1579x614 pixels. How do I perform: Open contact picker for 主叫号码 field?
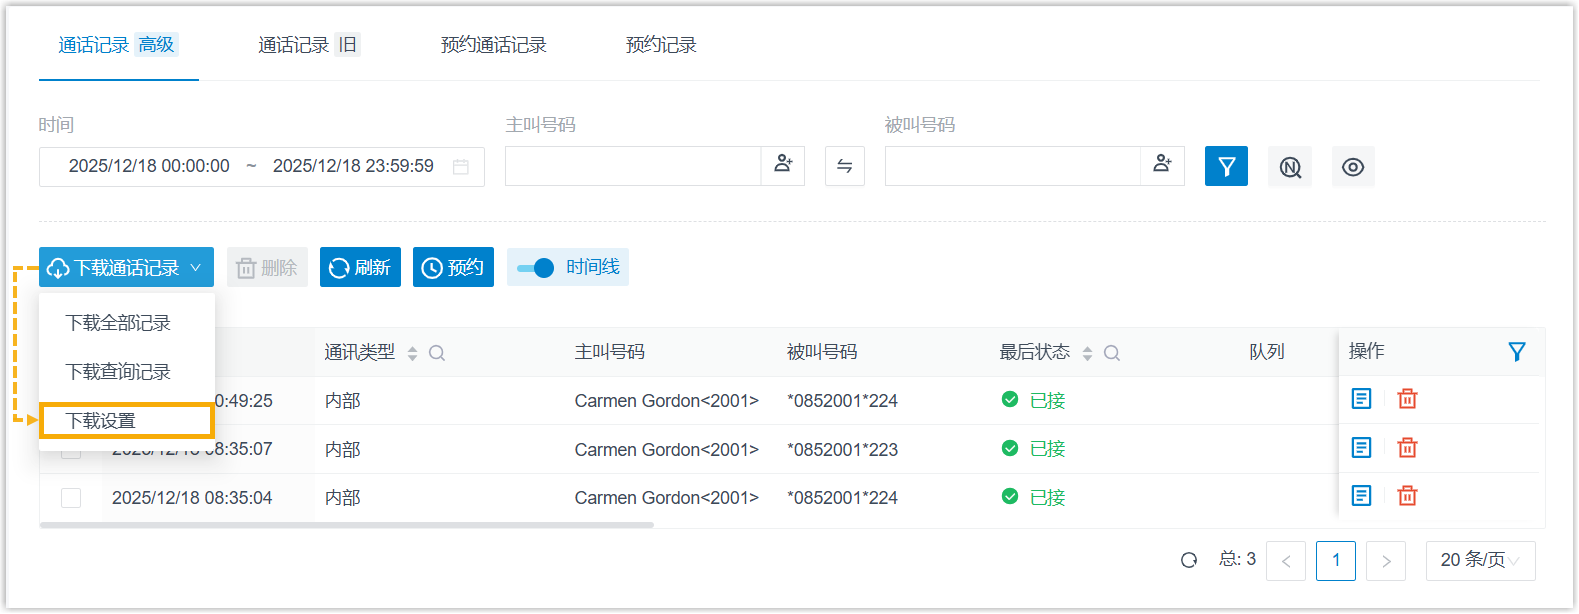tap(783, 165)
